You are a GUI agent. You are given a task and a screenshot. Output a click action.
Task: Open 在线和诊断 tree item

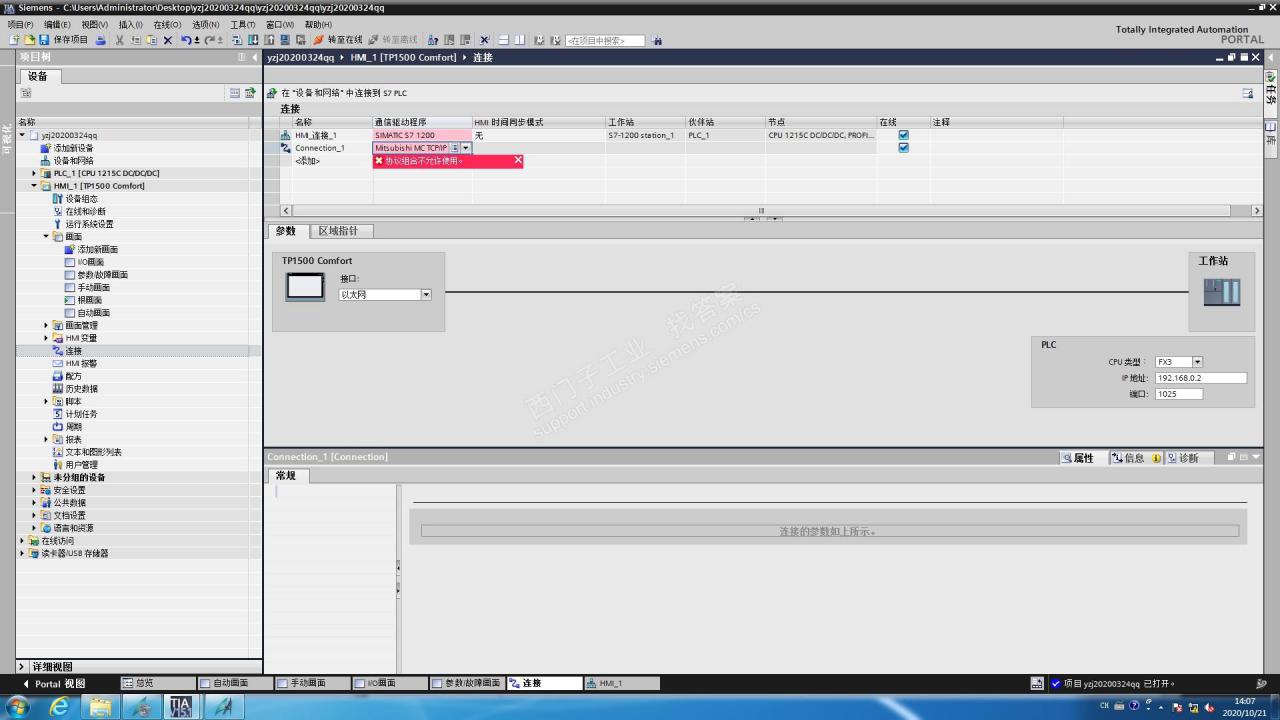click(85, 211)
